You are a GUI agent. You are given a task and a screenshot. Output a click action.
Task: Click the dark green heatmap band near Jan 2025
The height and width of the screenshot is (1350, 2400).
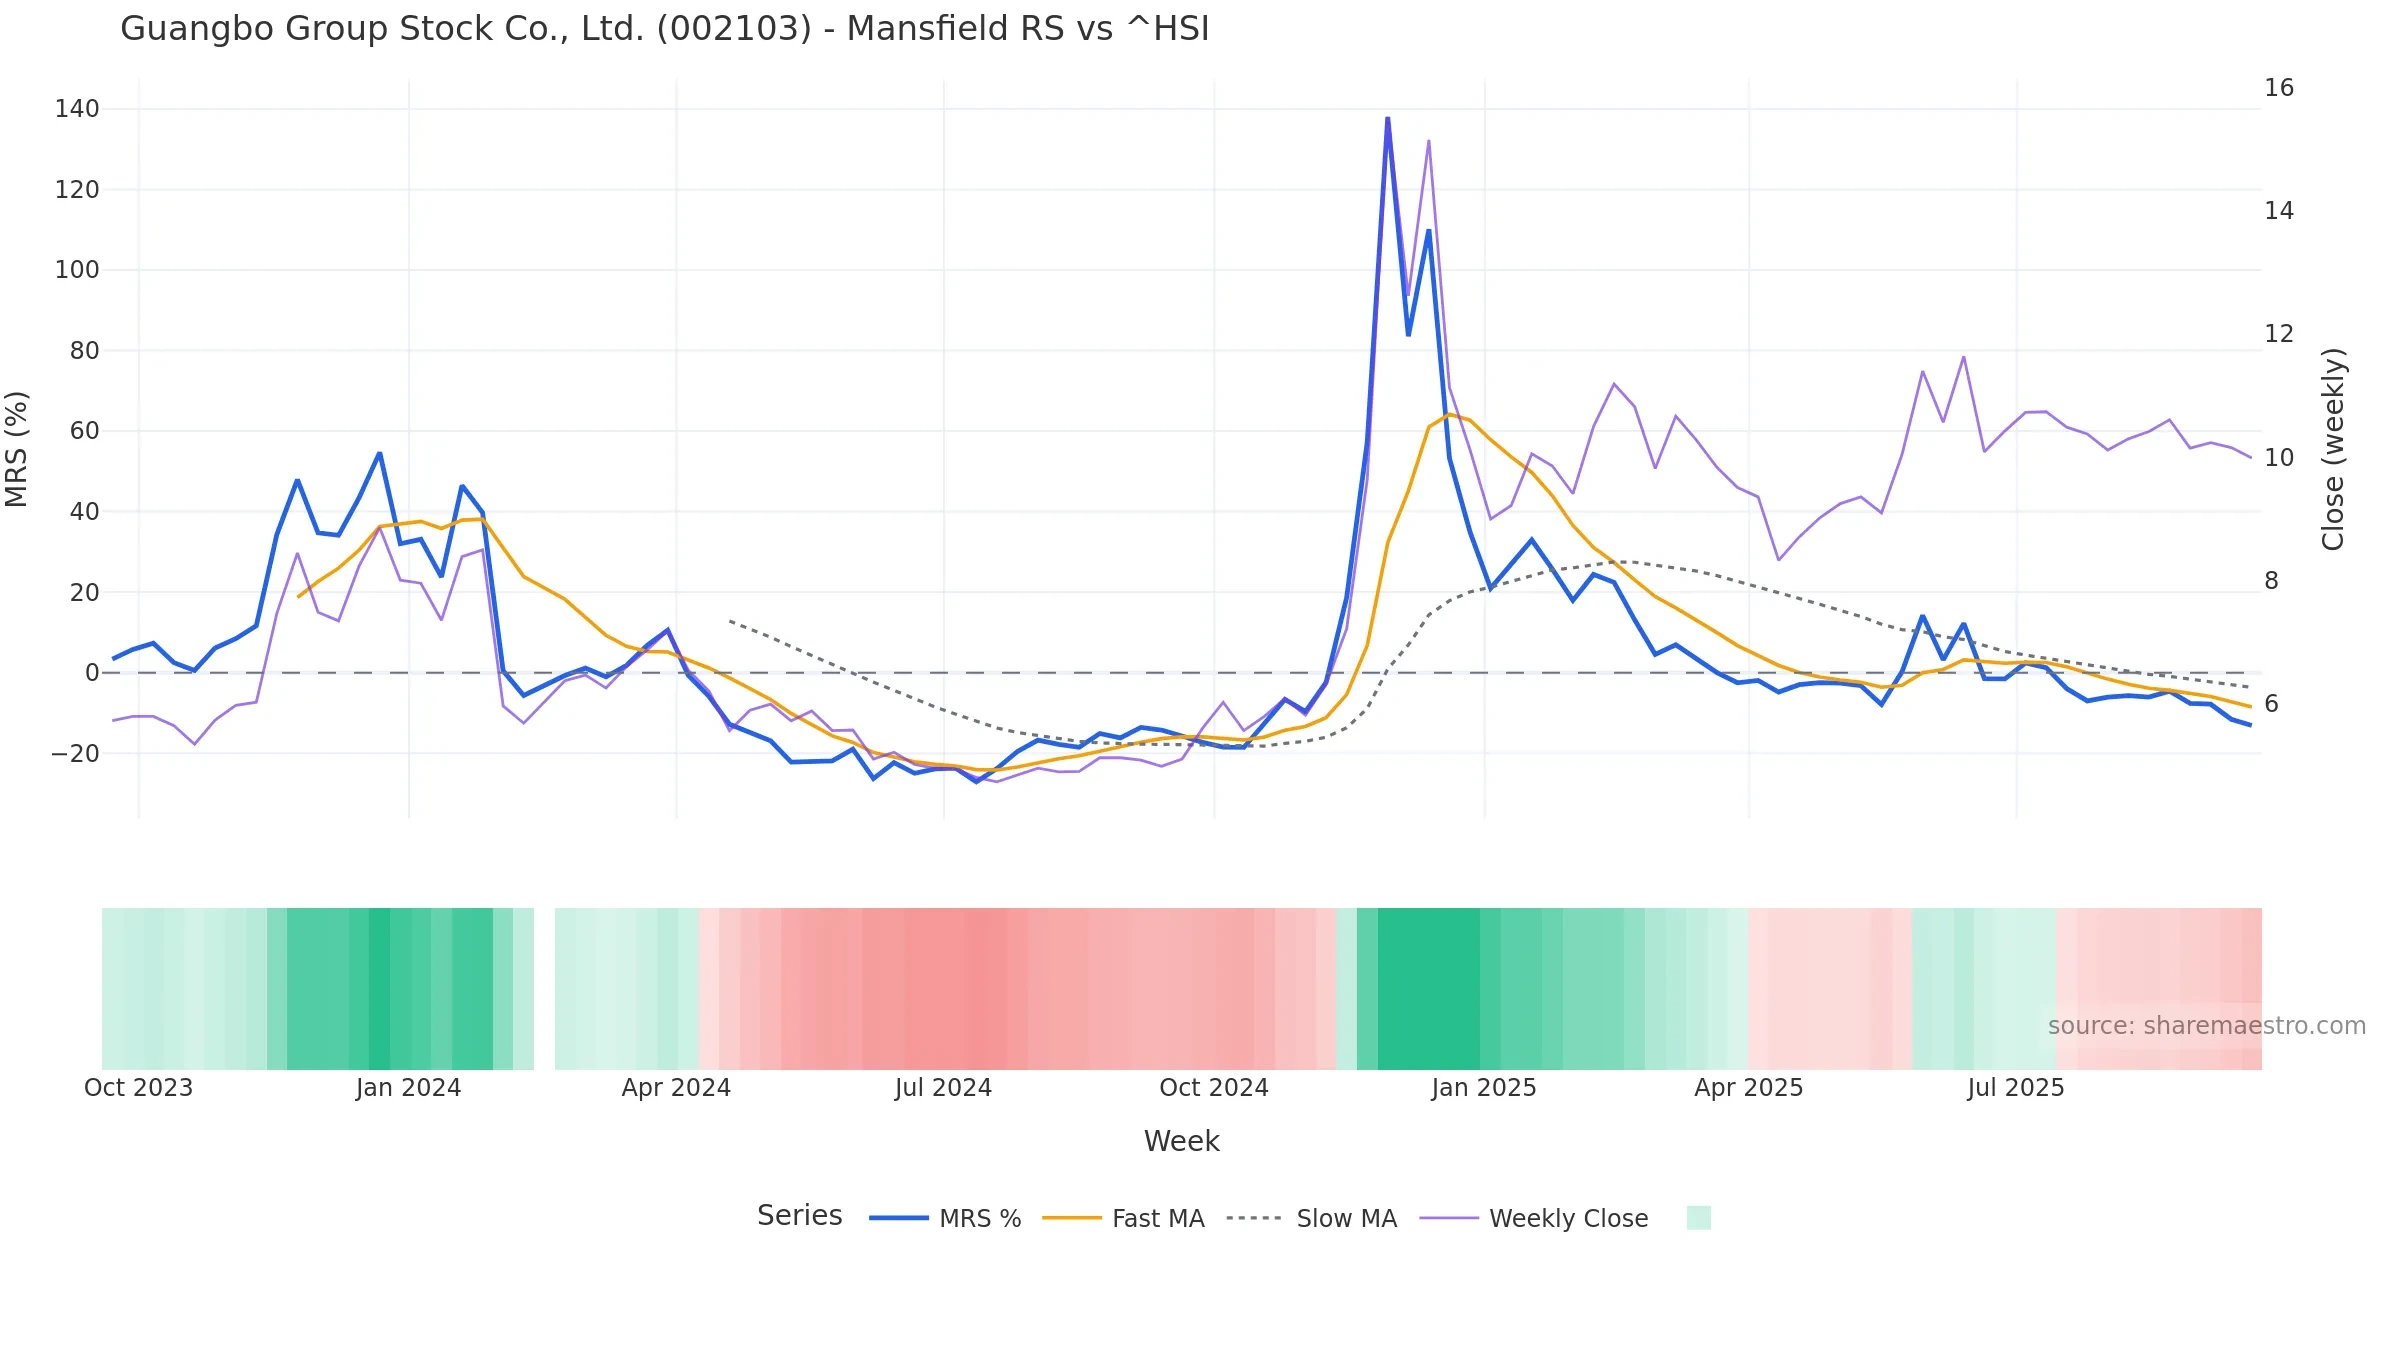point(1428,989)
